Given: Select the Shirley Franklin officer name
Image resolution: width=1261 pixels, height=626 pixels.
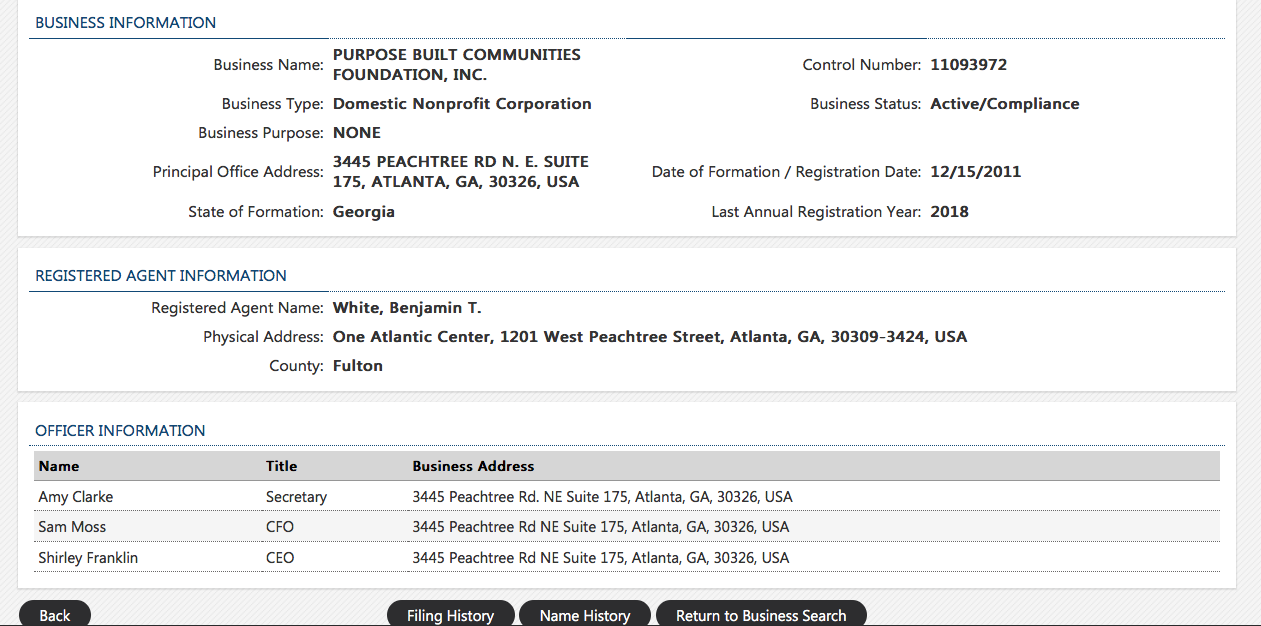Looking at the screenshot, I should (x=88, y=558).
